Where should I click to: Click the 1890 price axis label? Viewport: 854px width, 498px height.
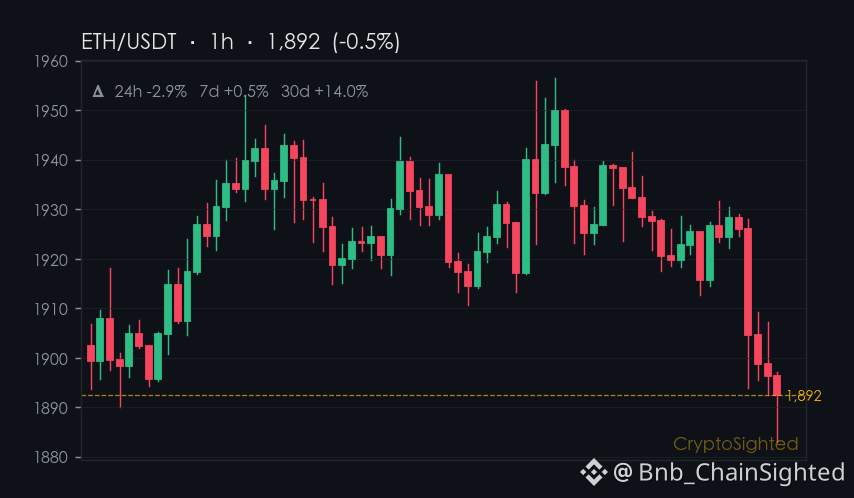51,408
